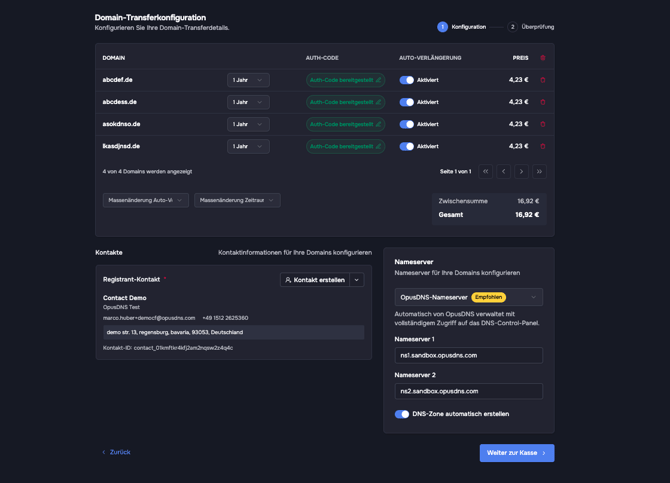Go back with Zurück link
This screenshot has width=670, height=483.
coord(116,452)
